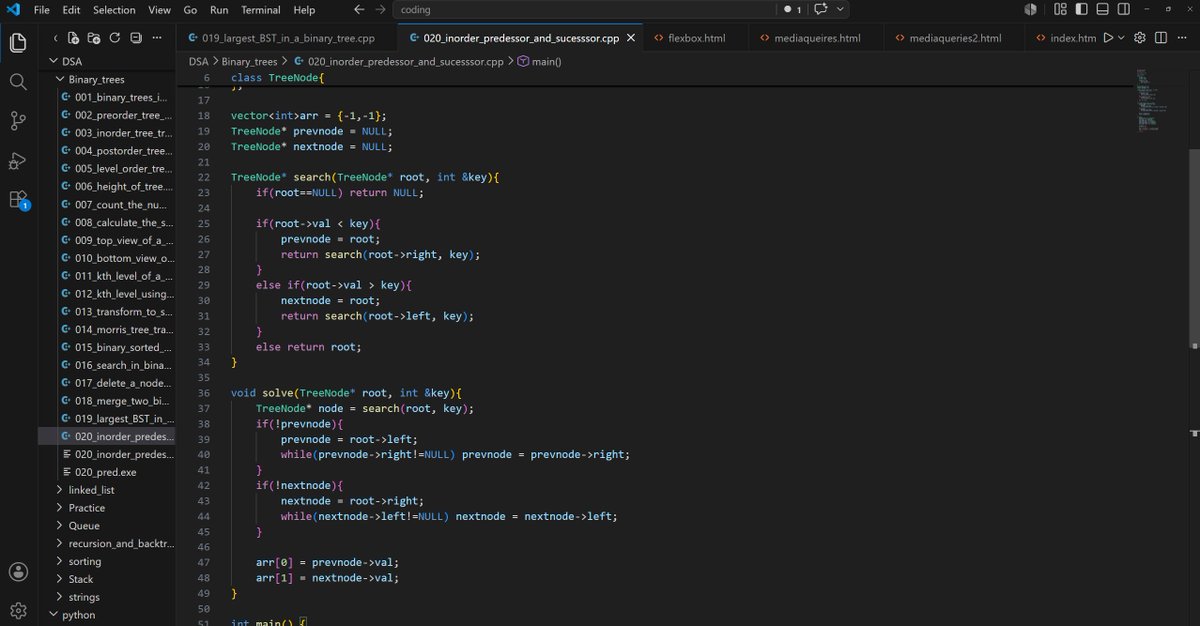Click the 'coding' command center search box
Viewport: 1200px width, 626px height.
coord(584,10)
